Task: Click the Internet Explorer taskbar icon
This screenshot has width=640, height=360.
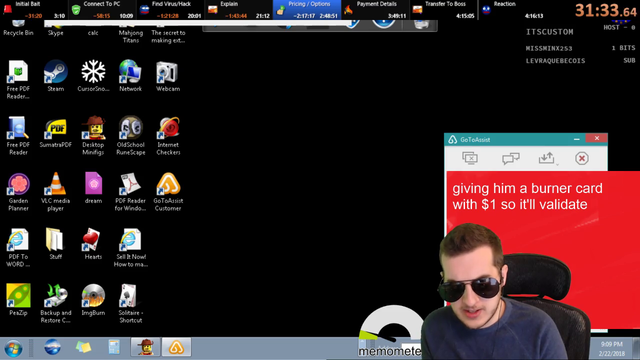Action: pyautogui.click(x=52, y=347)
